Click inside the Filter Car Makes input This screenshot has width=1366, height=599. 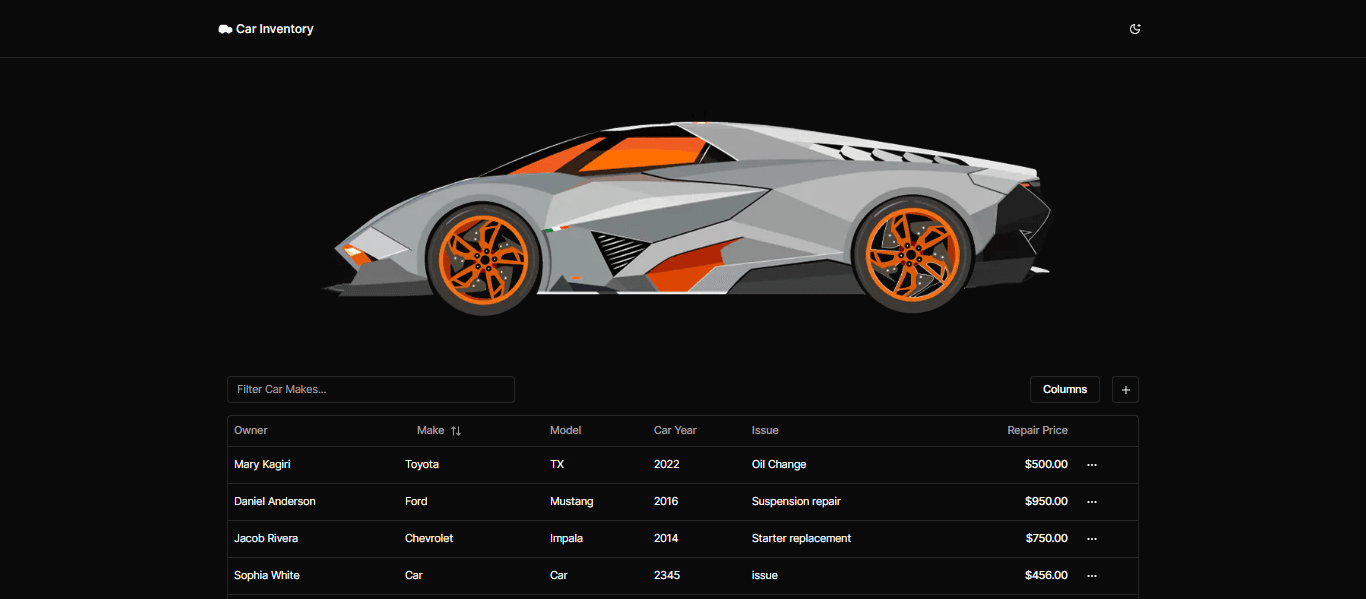370,389
